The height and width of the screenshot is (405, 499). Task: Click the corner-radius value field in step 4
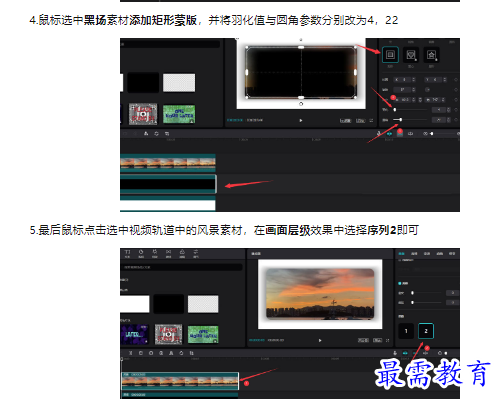tap(439, 120)
